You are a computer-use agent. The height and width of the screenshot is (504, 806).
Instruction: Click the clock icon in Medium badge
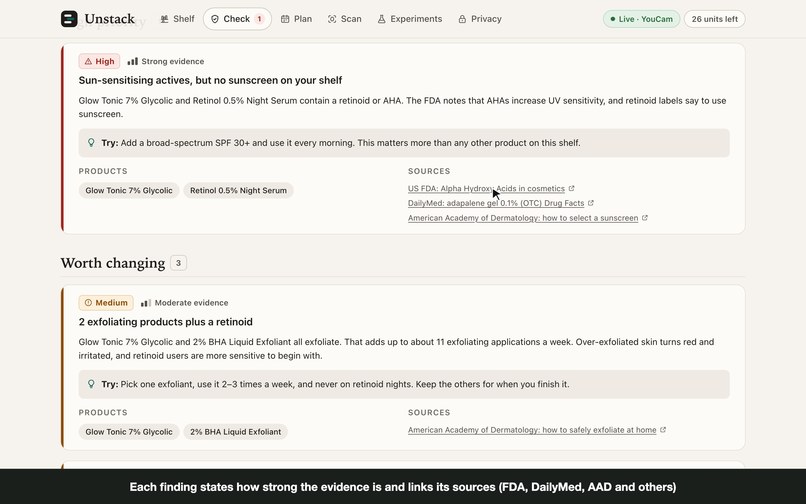click(x=88, y=303)
